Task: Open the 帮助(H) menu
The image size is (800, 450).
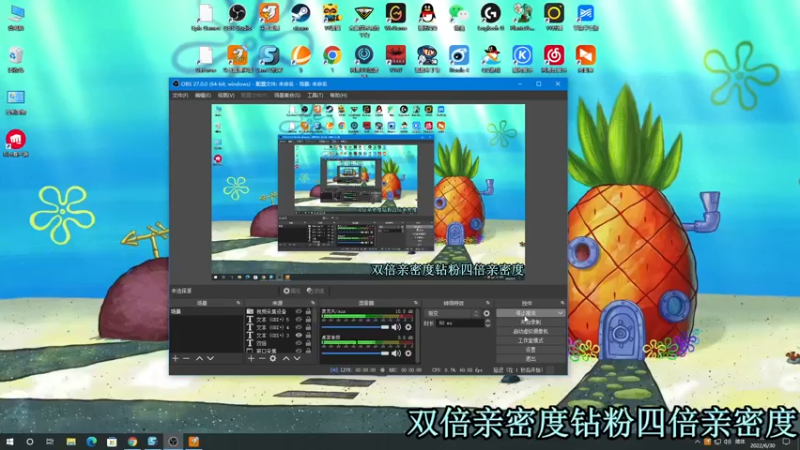Action: tap(338, 95)
